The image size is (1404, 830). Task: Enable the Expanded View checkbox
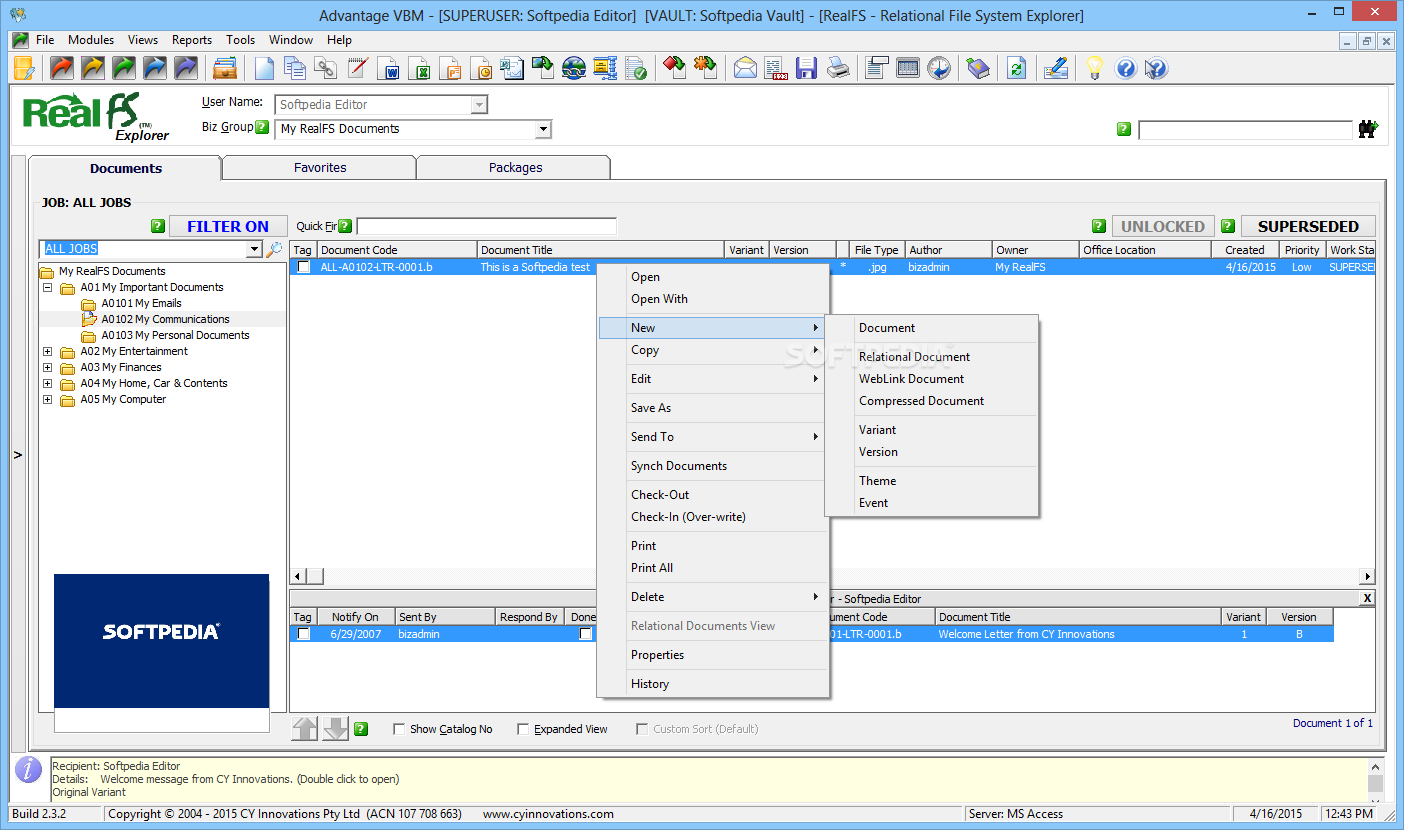(x=523, y=729)
